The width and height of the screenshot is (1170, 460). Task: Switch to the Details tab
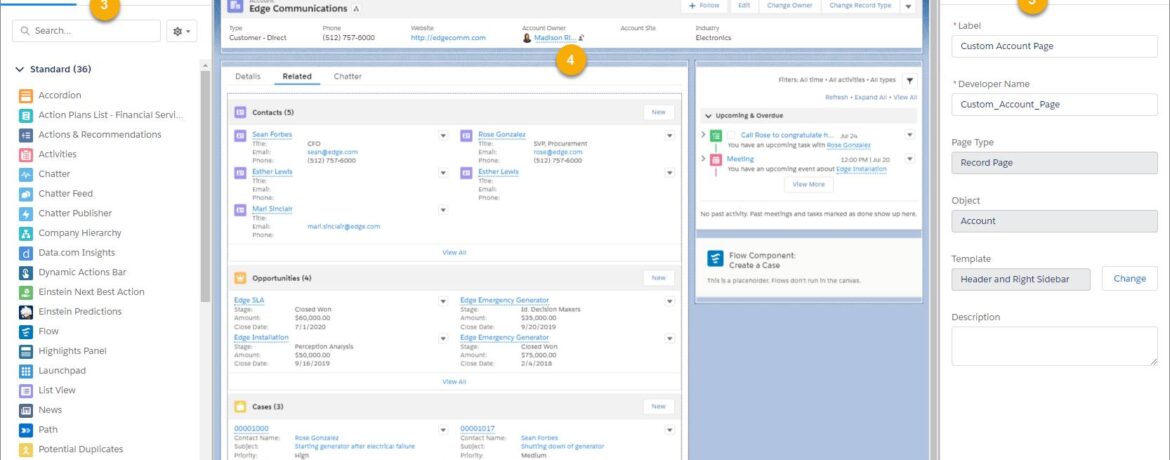247,76
